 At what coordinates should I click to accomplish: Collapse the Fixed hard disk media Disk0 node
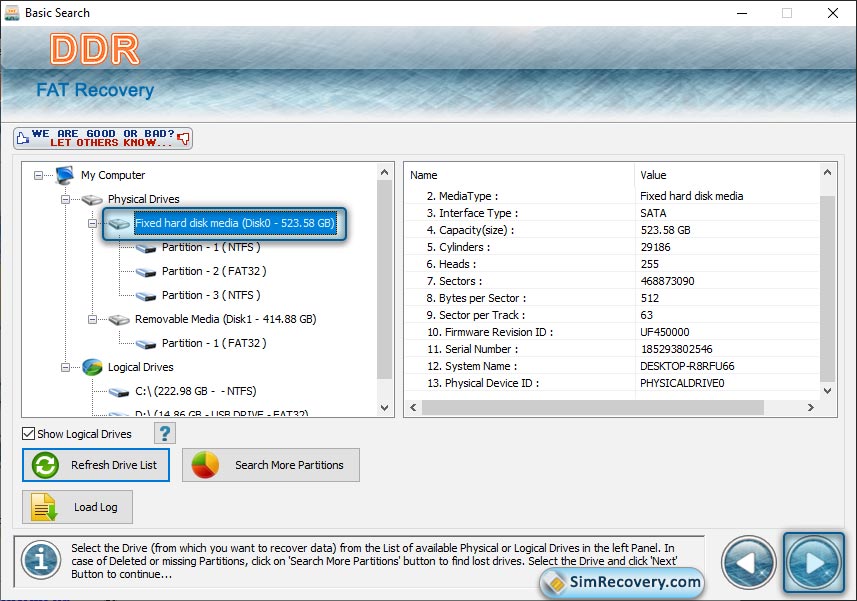92,223
